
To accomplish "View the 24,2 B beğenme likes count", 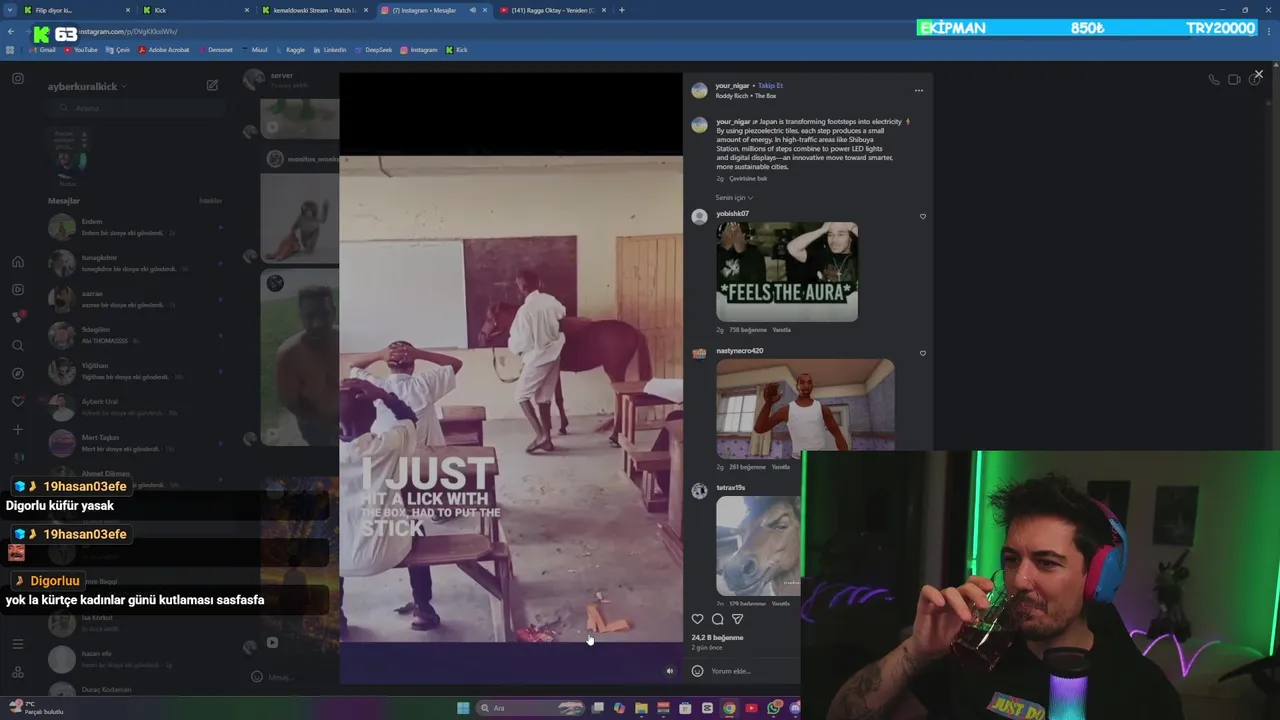I will pyautogui.click(x=717, y=638).
